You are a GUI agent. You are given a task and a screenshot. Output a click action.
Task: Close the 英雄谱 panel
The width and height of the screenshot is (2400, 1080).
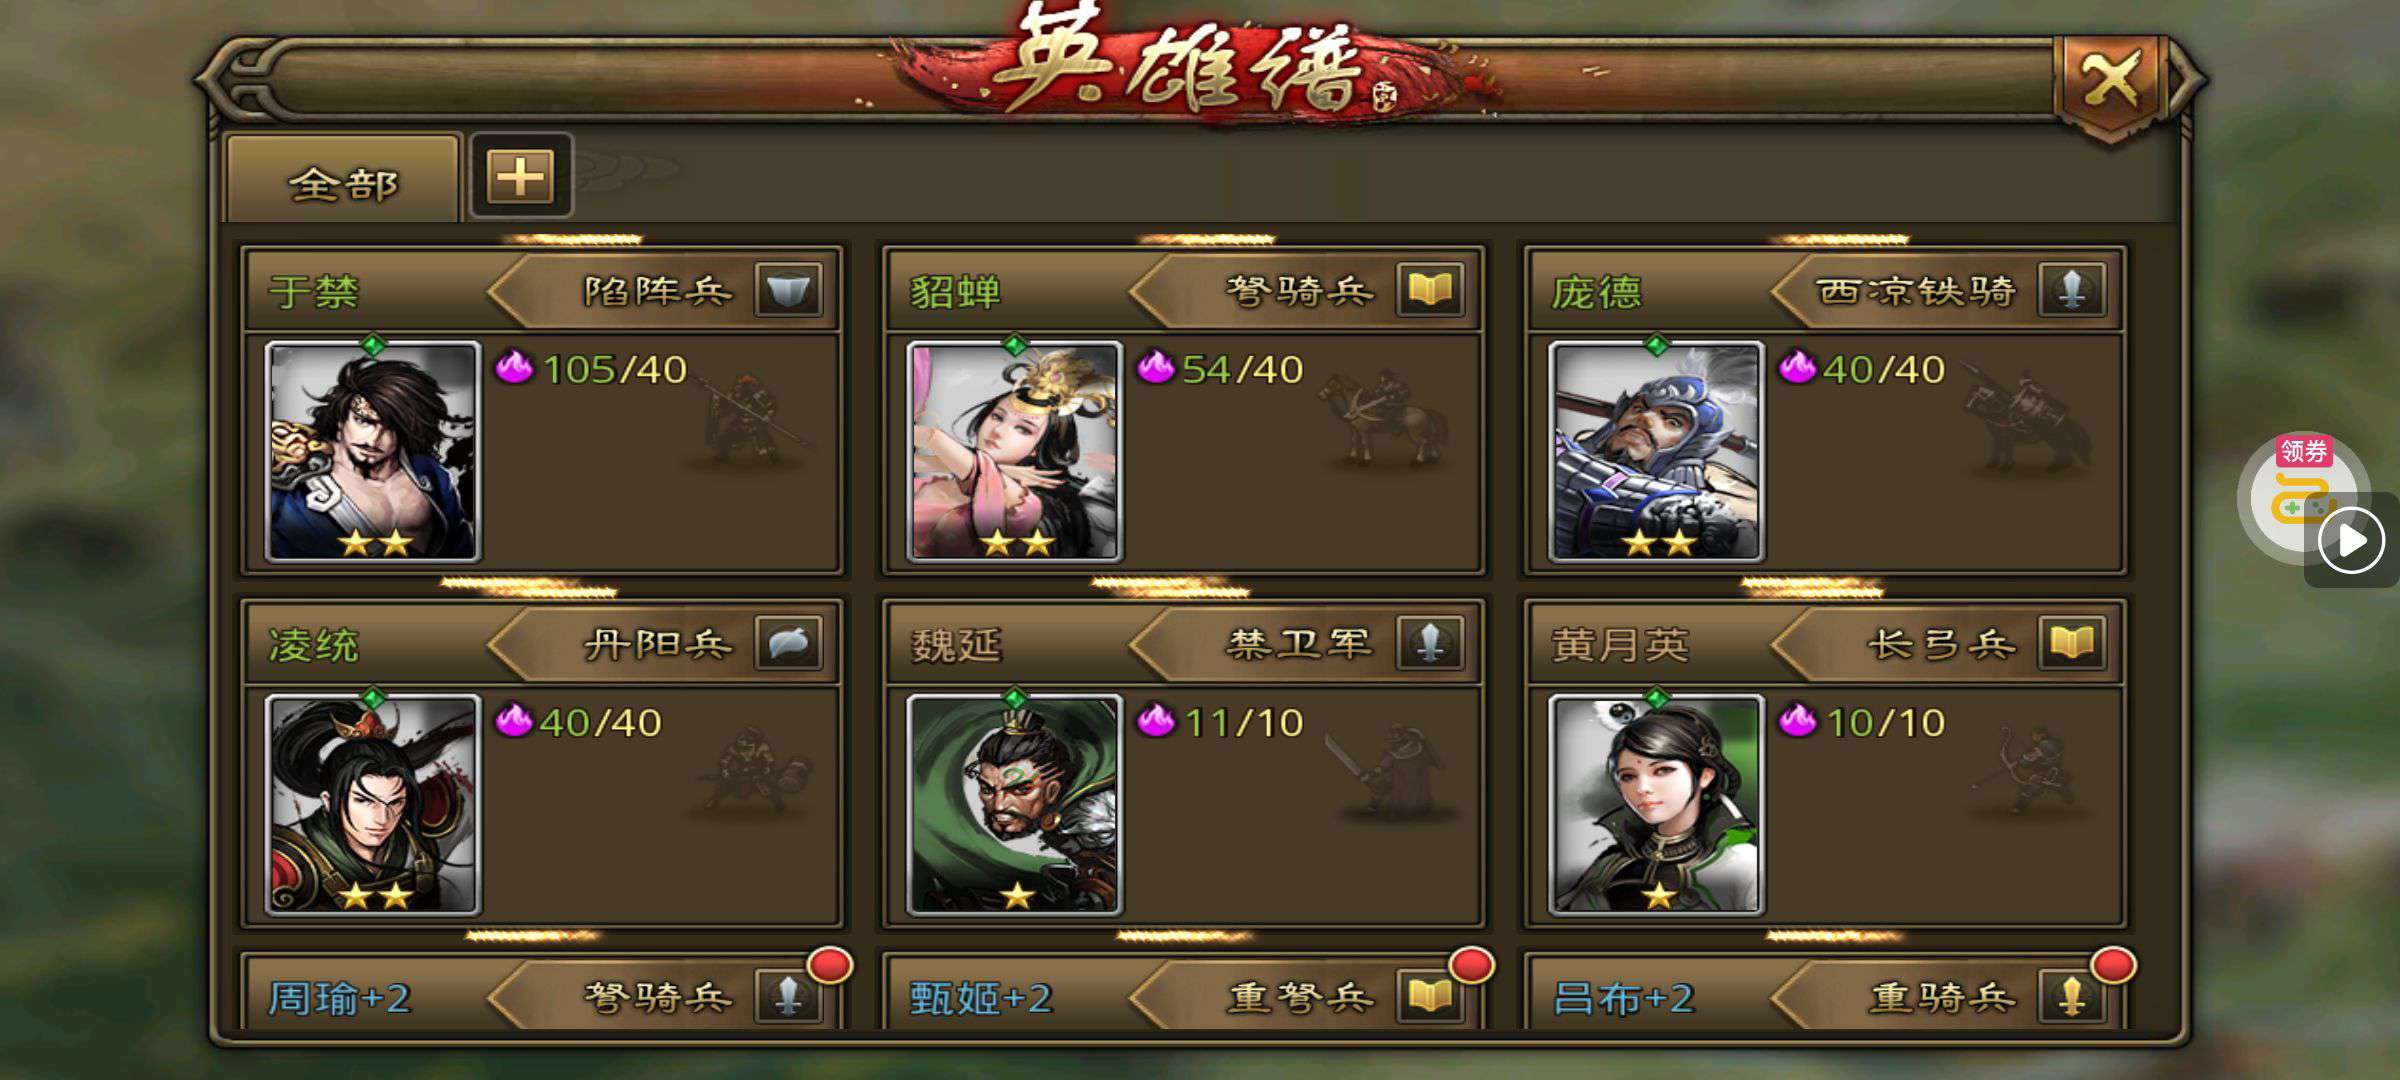pos(2111,82)
